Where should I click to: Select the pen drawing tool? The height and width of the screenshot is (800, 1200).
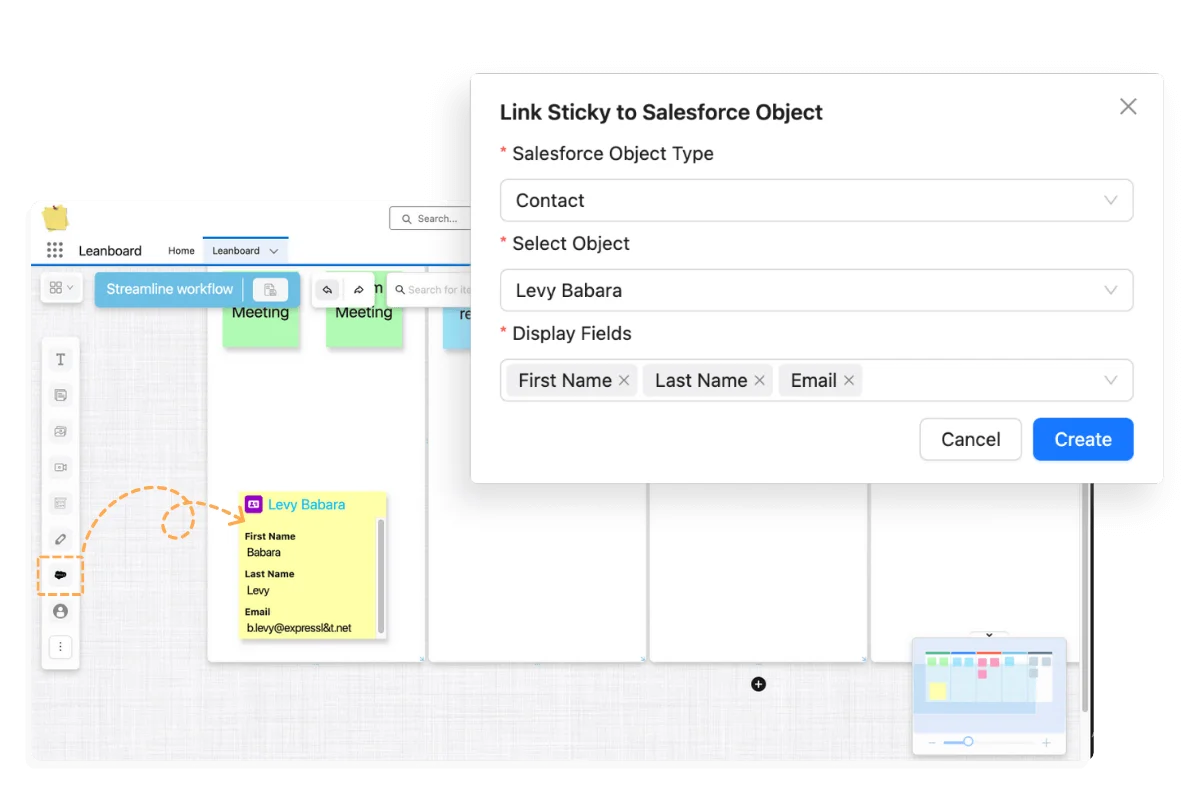(x=60, y=539)
